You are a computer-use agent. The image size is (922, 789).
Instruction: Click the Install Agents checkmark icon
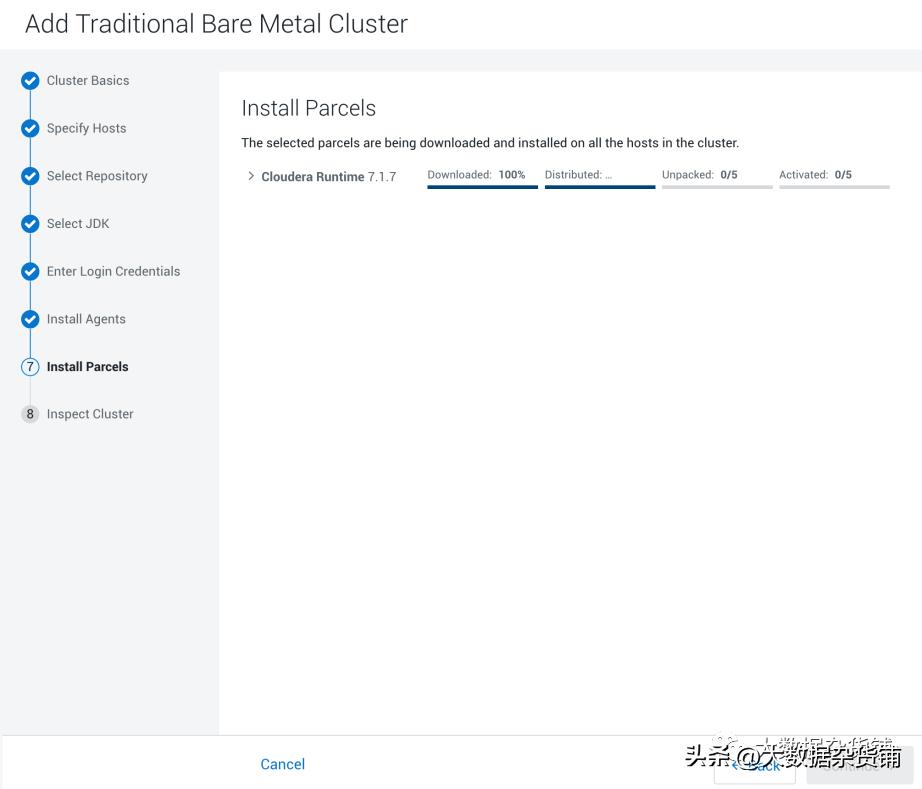click(x=30, y=320)
